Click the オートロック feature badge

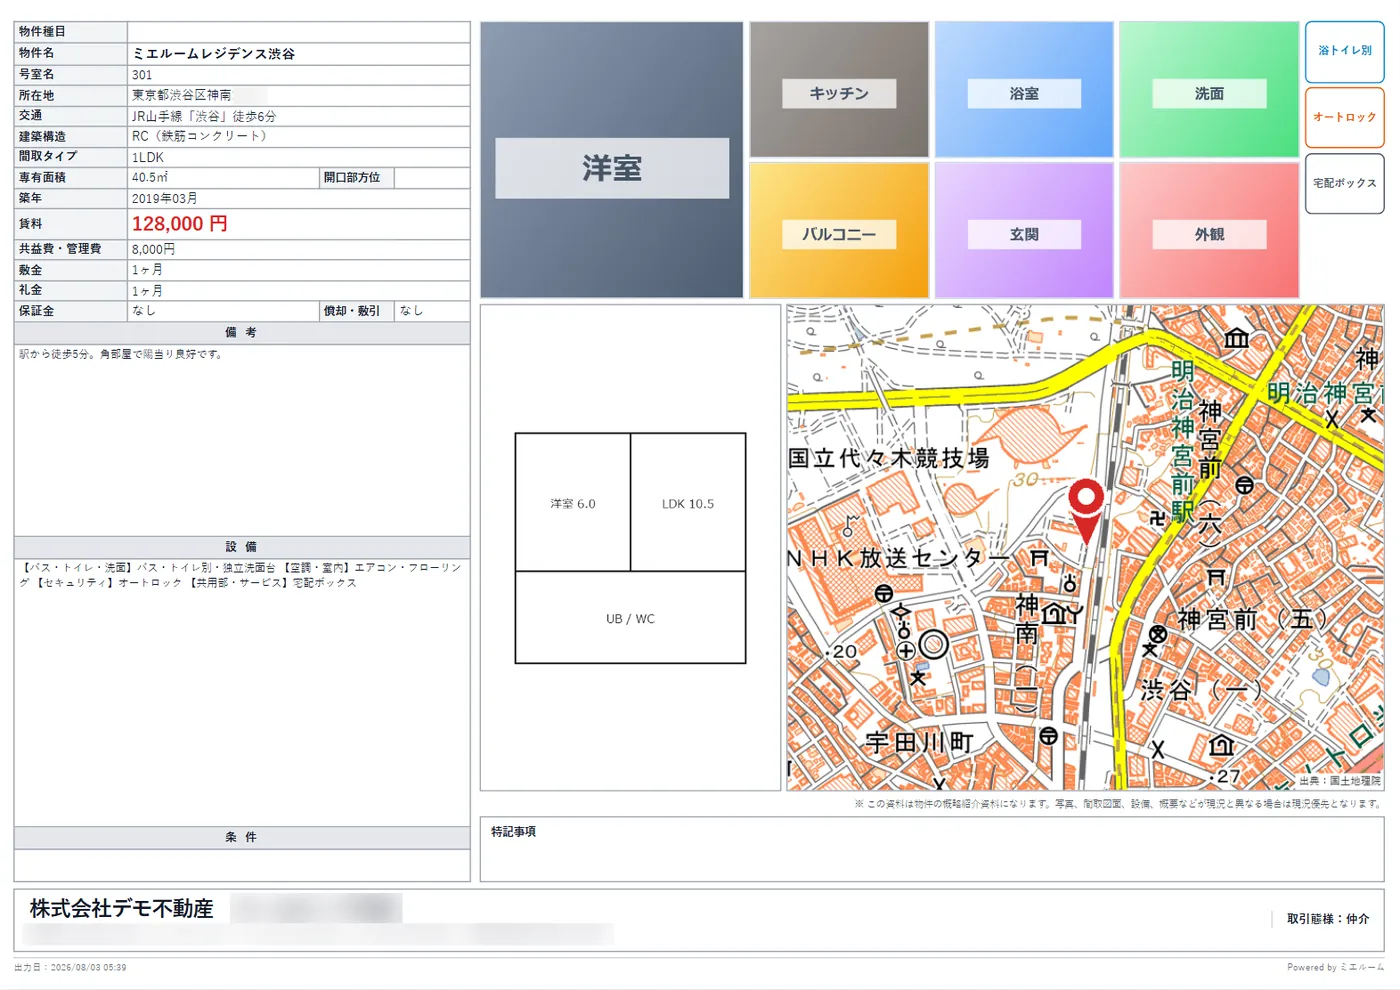[1345, 117]
